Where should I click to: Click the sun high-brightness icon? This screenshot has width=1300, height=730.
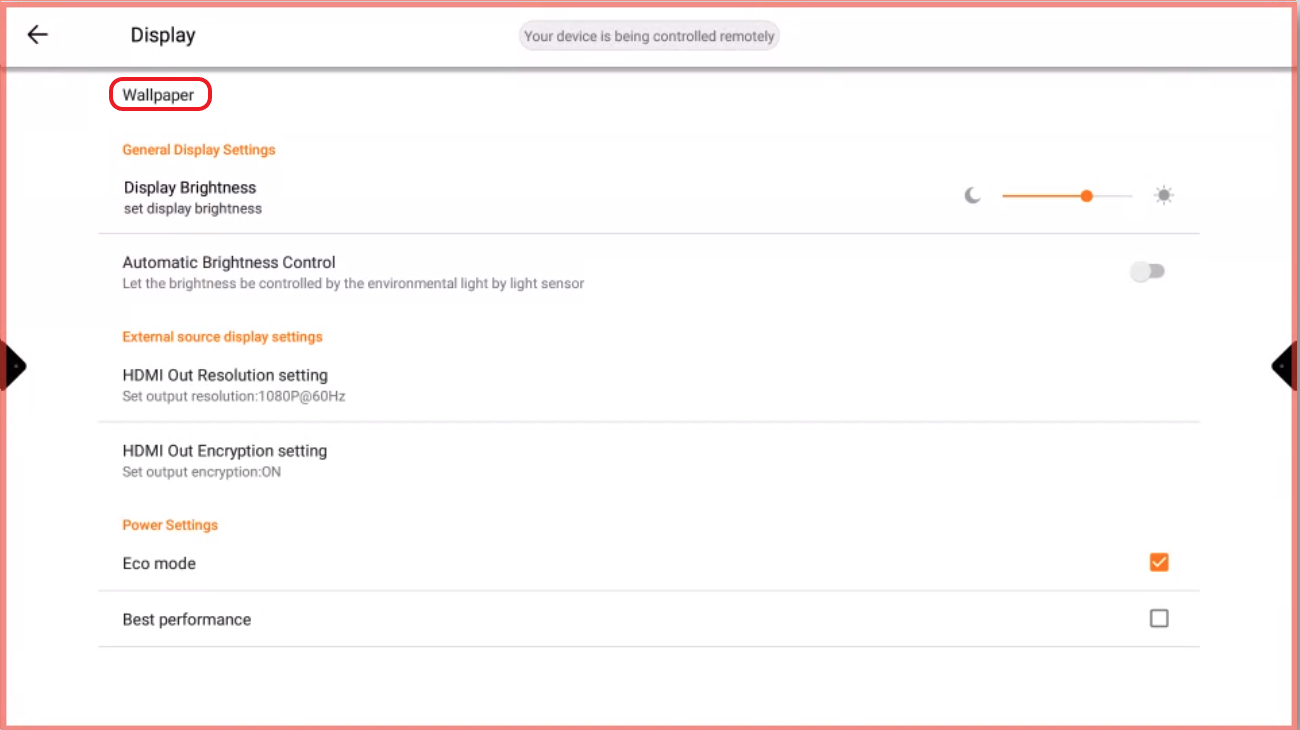(1163, 196)
